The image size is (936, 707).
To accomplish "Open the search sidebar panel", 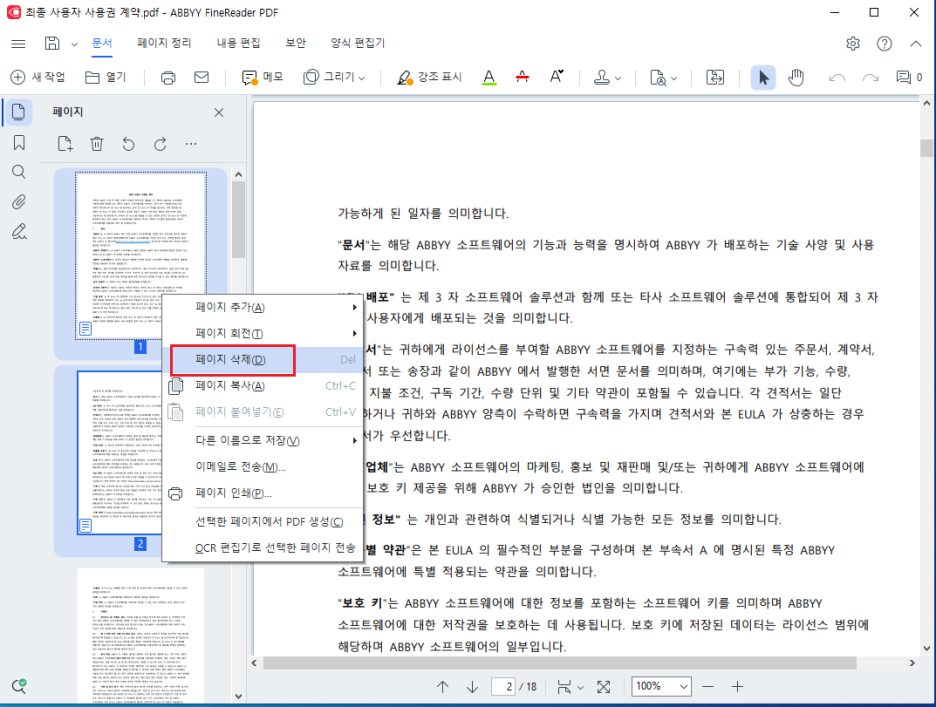I will coord(19,172).
